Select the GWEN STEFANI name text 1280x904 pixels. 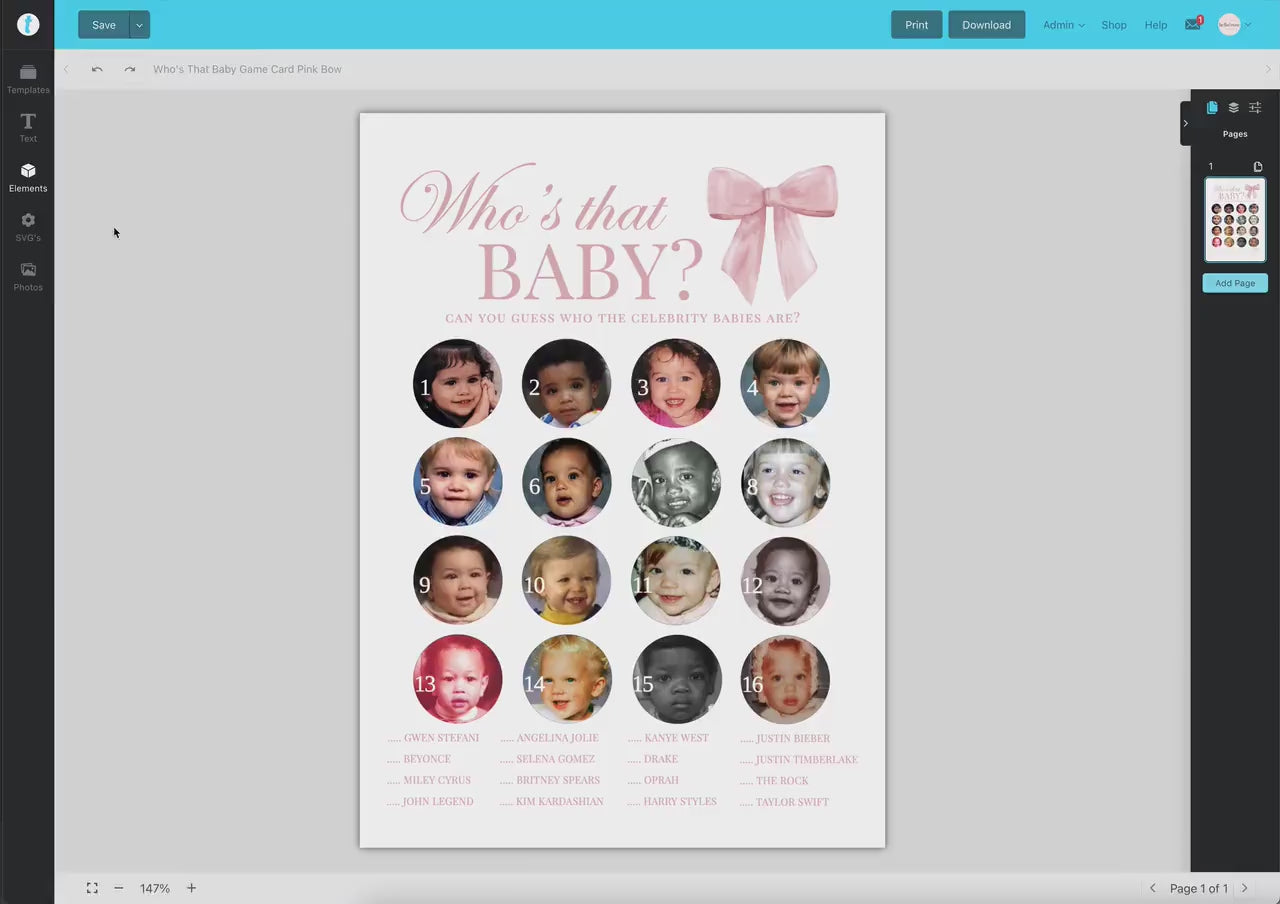[441, 738]
